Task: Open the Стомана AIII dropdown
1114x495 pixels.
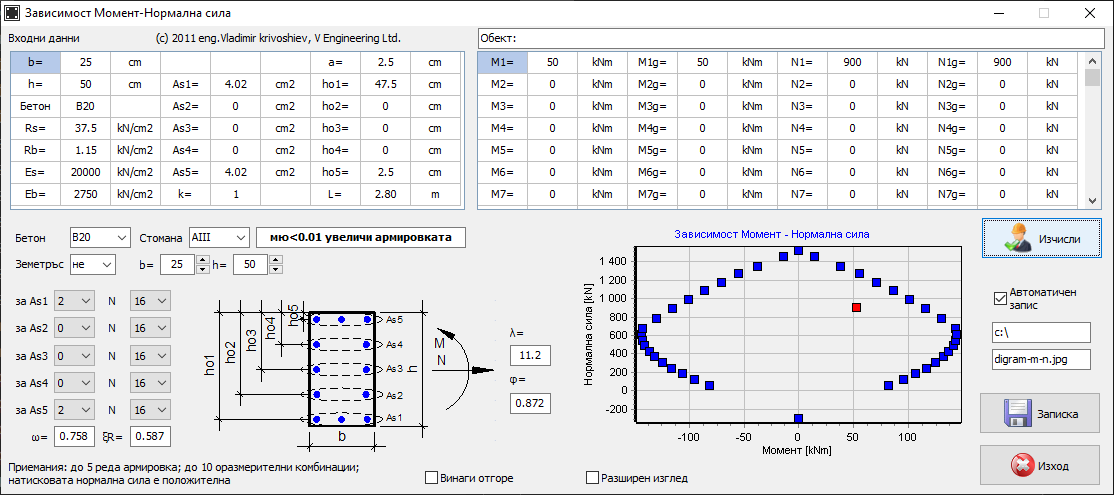Action: point(217,238)
